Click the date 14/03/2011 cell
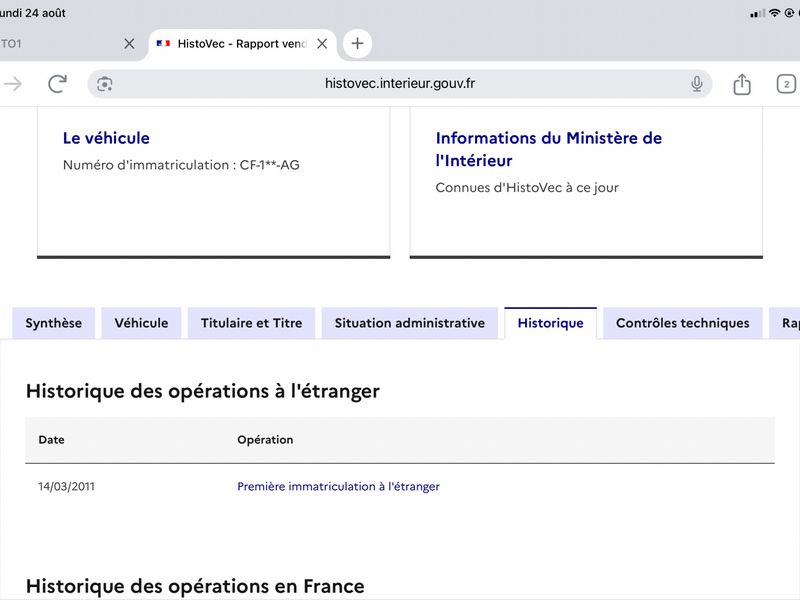This screenshot has height=600, width=800. [x=66, y=486]
